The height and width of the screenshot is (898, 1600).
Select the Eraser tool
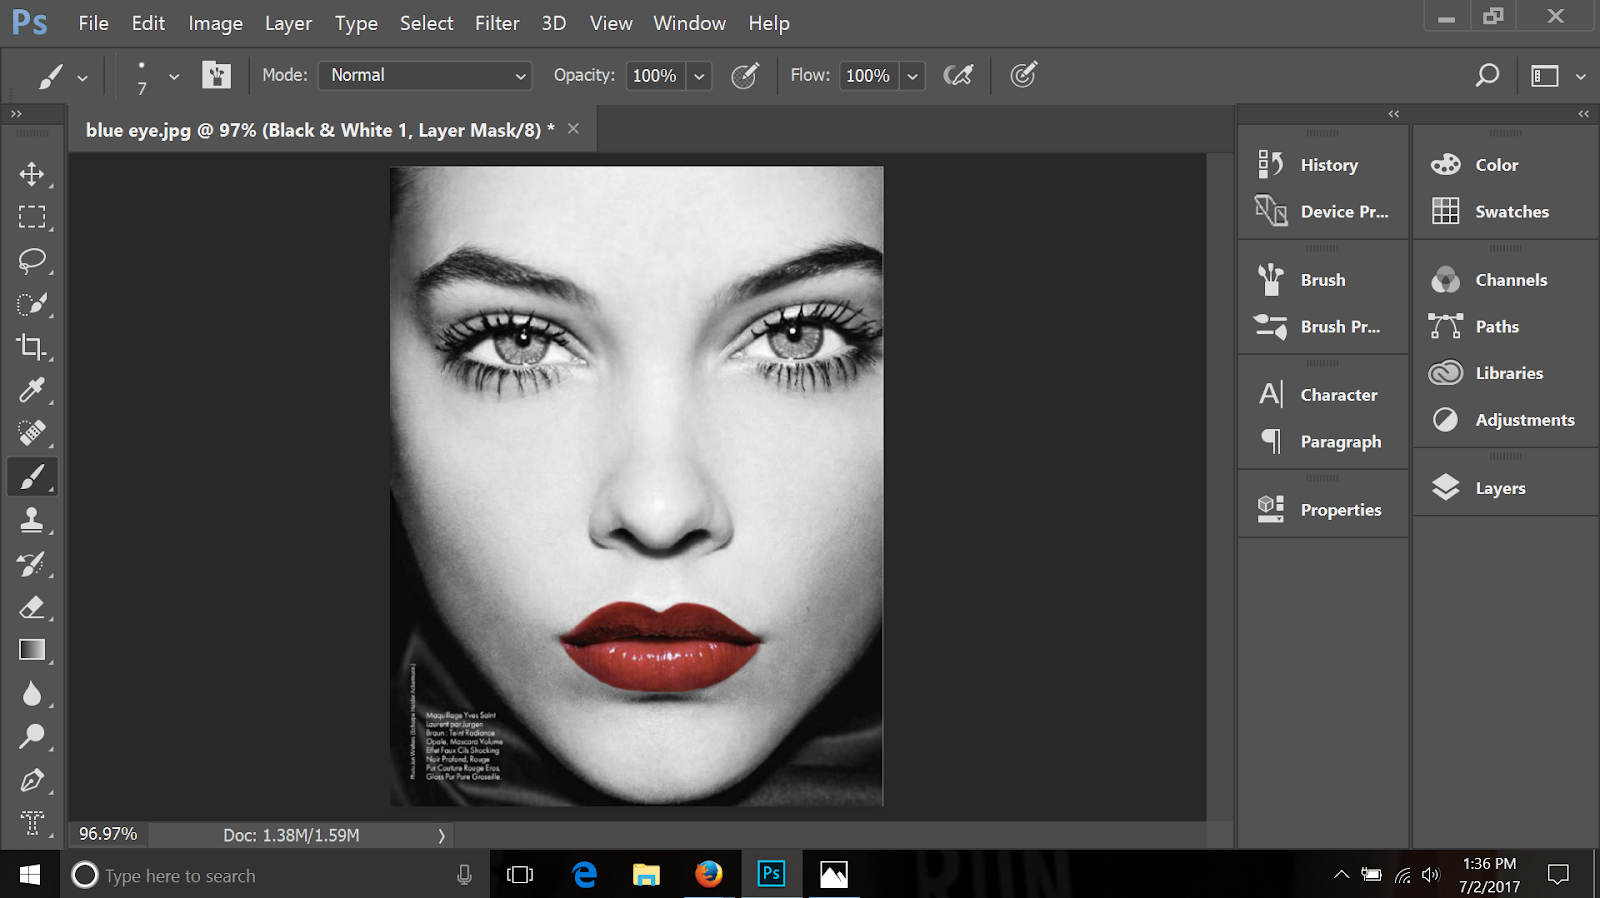pos(32,607)
